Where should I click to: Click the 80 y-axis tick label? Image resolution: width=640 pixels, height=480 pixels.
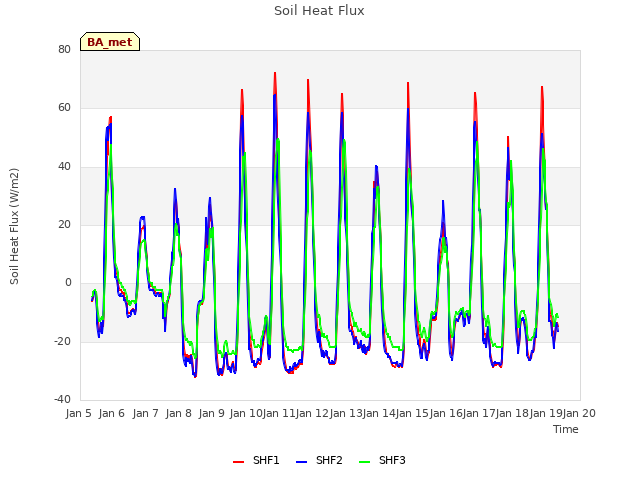64,49
